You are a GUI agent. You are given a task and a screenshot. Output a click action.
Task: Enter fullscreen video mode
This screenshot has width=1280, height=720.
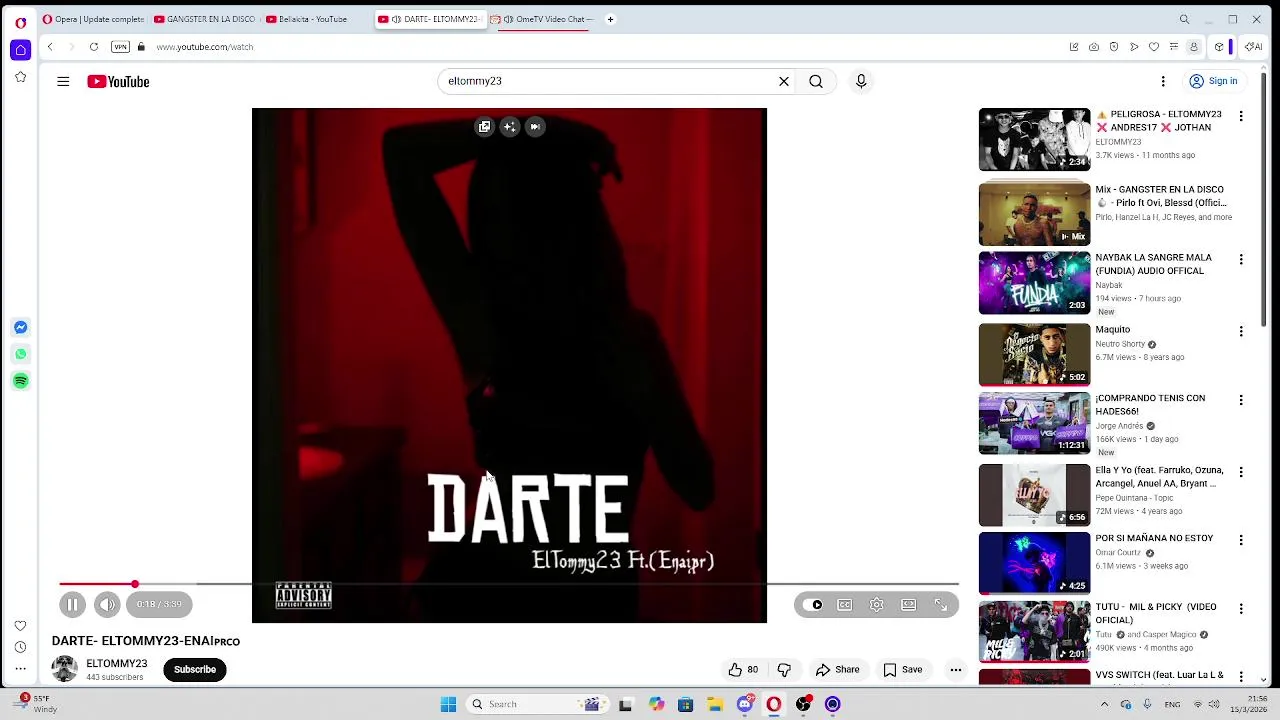tap(940, 604)
